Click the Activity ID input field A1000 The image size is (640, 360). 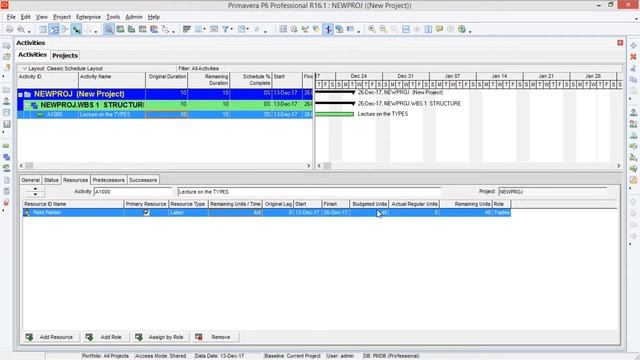pos(133,192)
